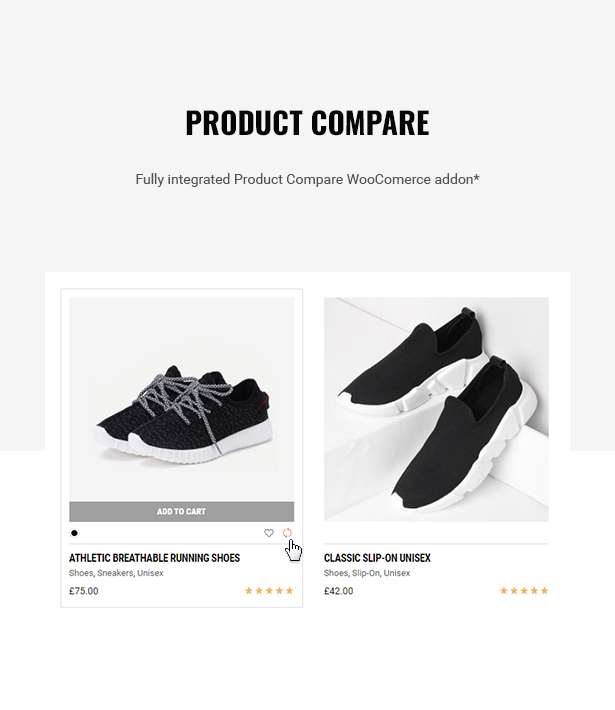Click the Product Compare WooCommerce addon subtitle
This screenshot has width=615, height=710.
(308, 179)
